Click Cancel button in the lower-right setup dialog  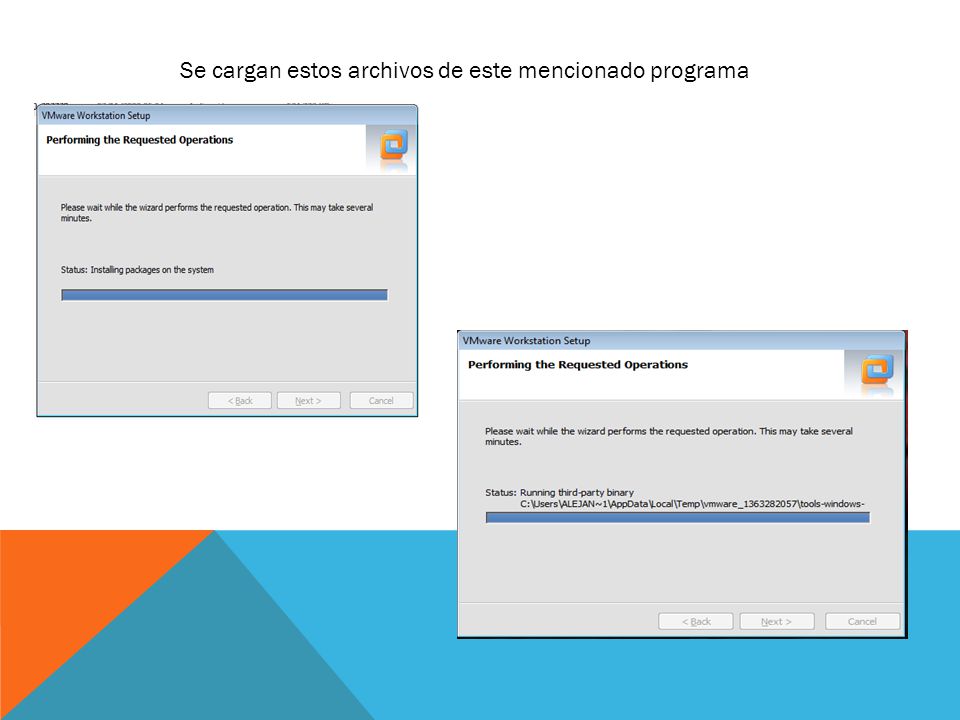(x=862, y=621)
